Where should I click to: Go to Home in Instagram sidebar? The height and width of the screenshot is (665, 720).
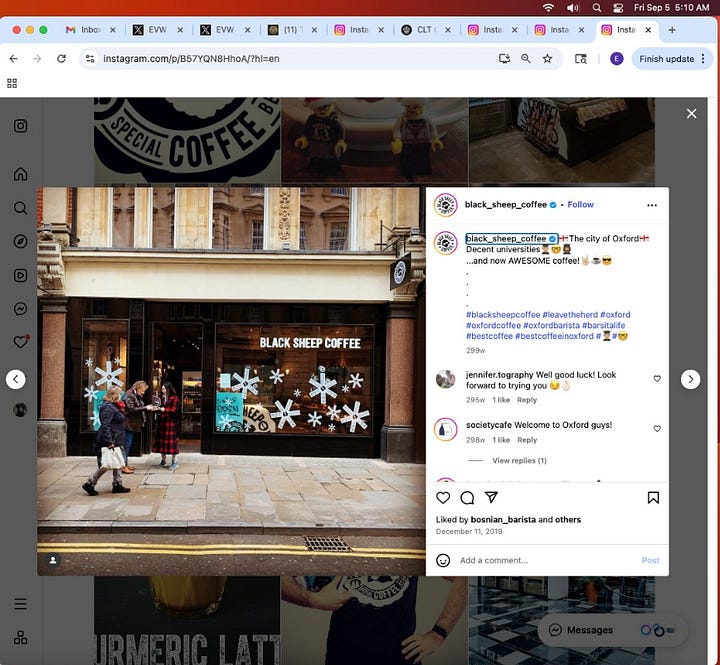pos(20,174)
